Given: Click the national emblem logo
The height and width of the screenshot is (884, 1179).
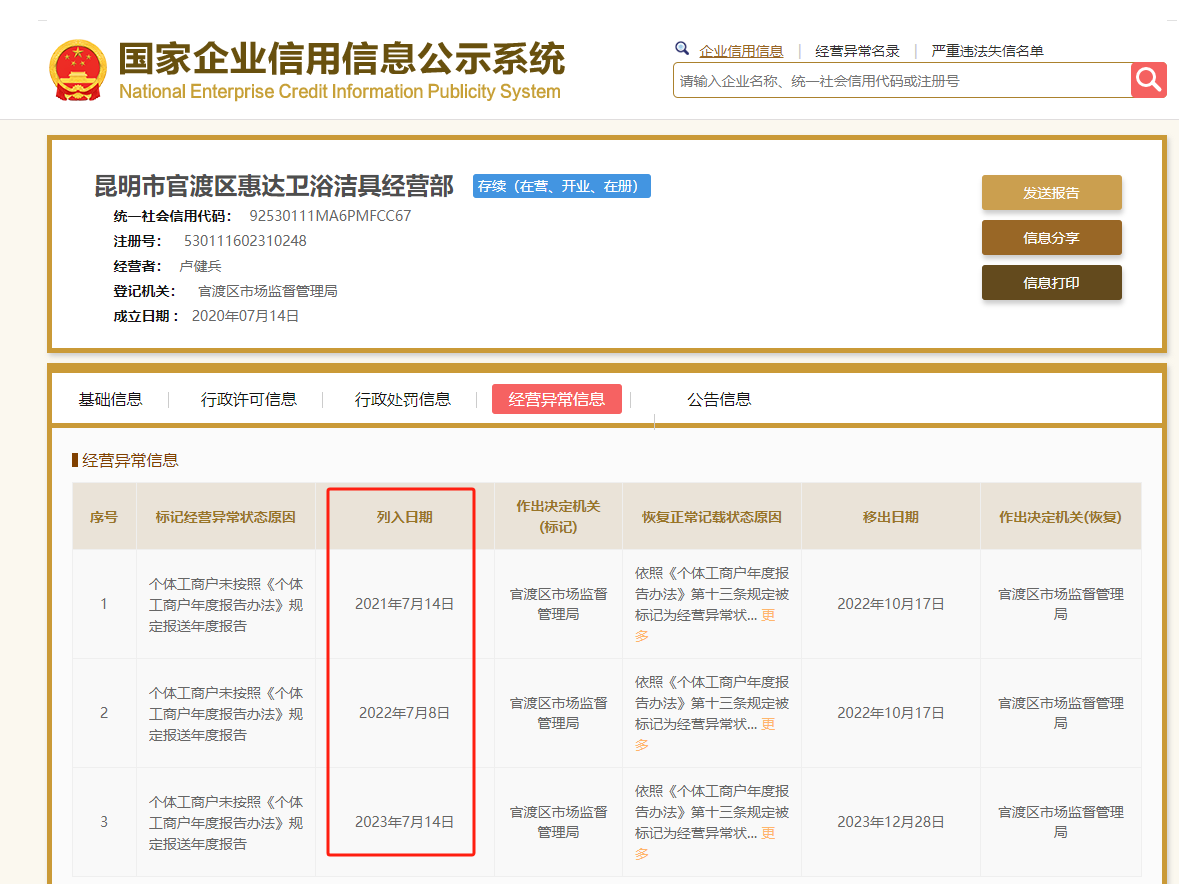Looking at the screenshot, I should pos(77,70).
